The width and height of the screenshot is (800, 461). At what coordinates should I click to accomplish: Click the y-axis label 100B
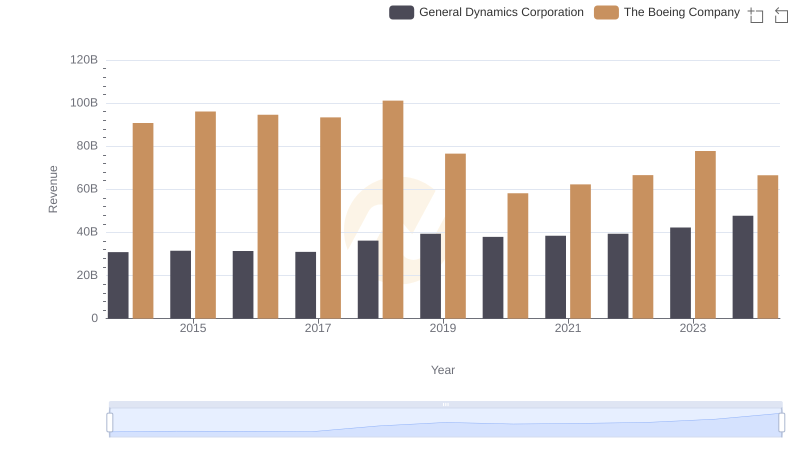pos(84,103)
